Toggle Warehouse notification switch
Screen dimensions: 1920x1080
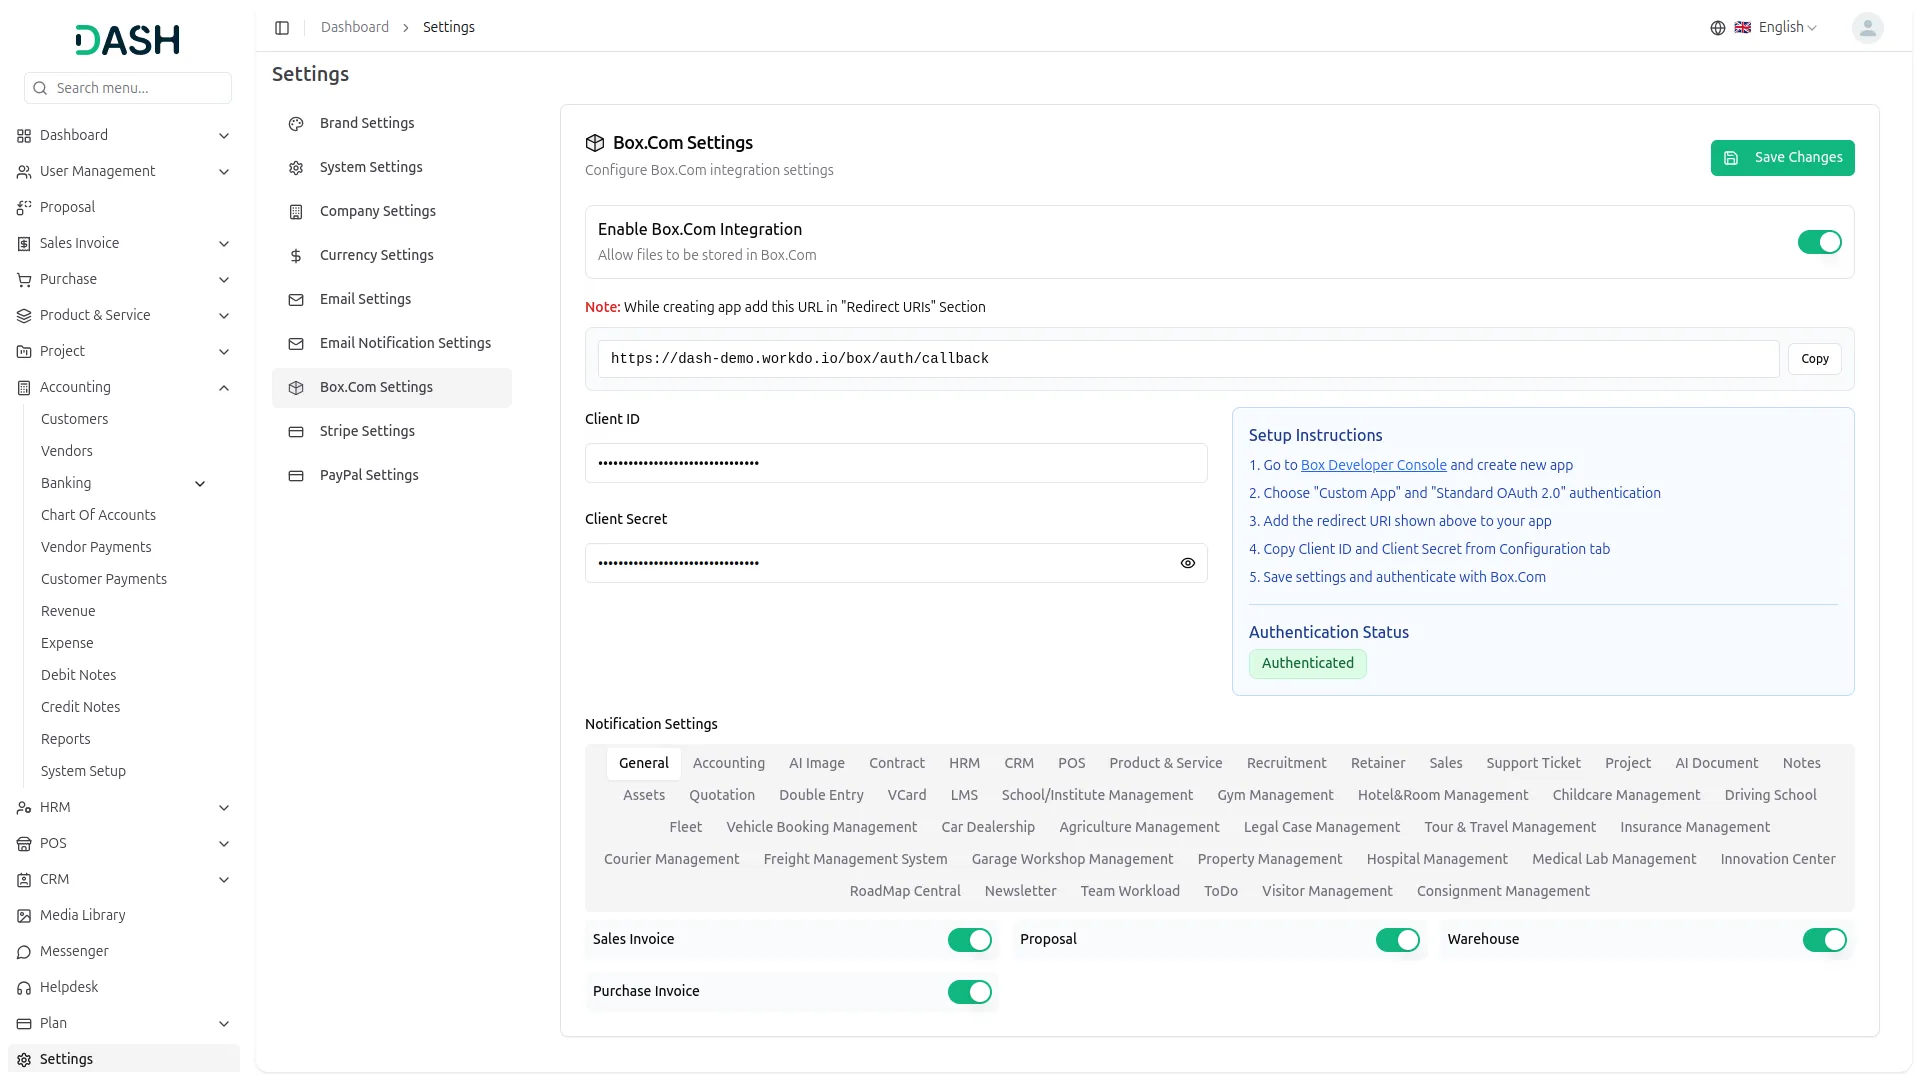1825,940
